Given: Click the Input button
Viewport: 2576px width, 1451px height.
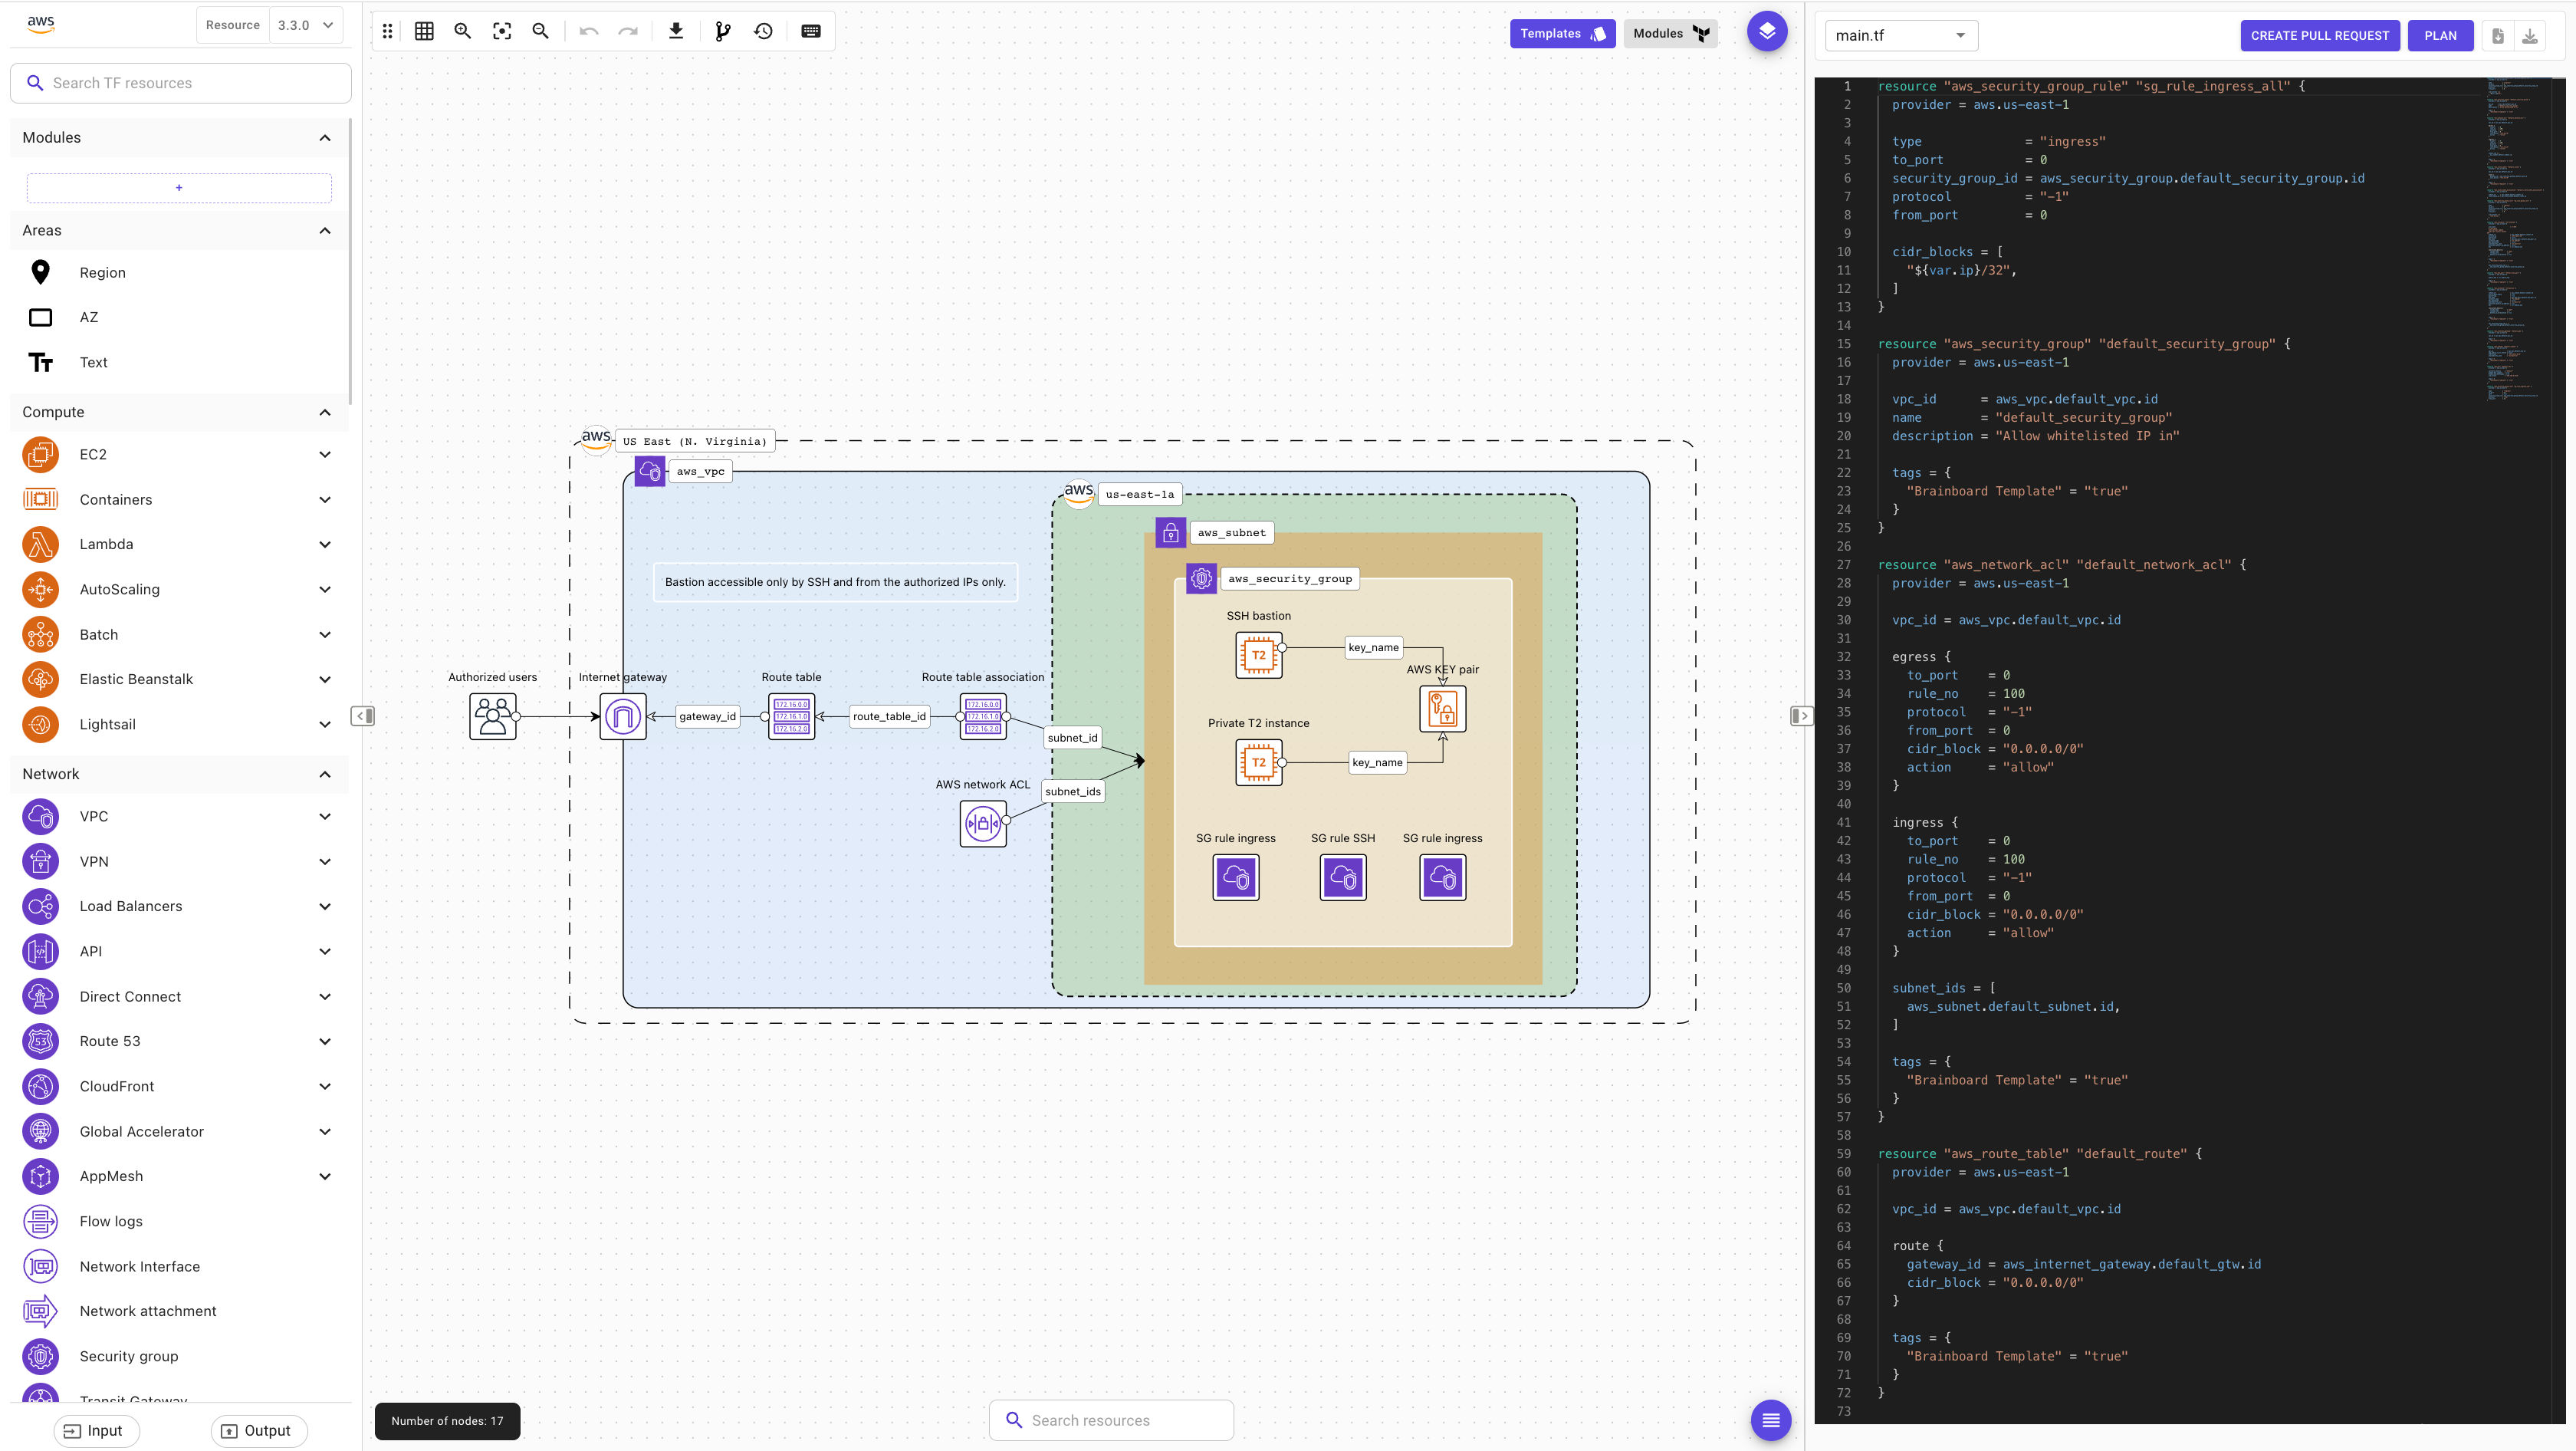Looking at the screenshot, I should pos(96,1430).
